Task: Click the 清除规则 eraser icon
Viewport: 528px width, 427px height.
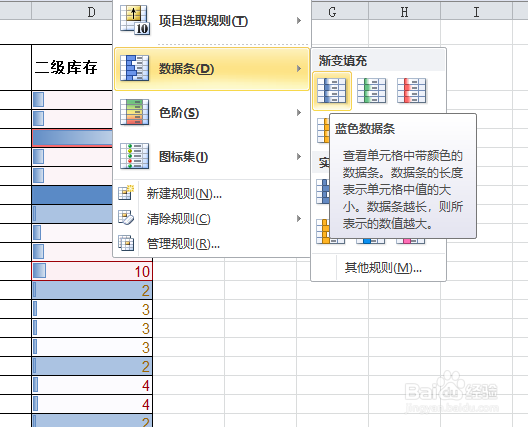Action: (126, 218)
